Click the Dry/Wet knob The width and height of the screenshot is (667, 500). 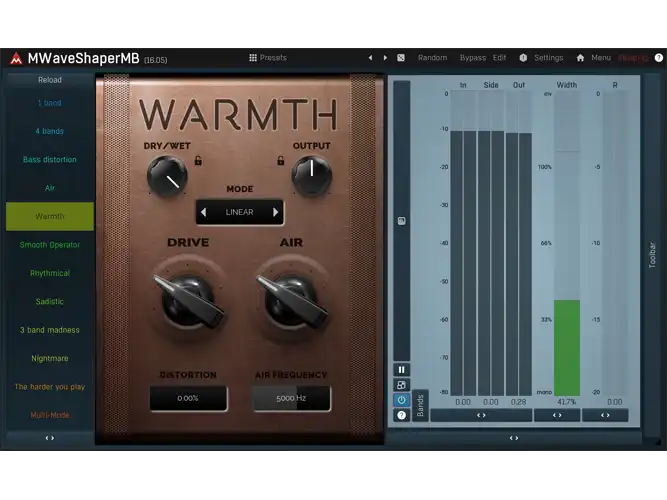(x=167, y=176)
